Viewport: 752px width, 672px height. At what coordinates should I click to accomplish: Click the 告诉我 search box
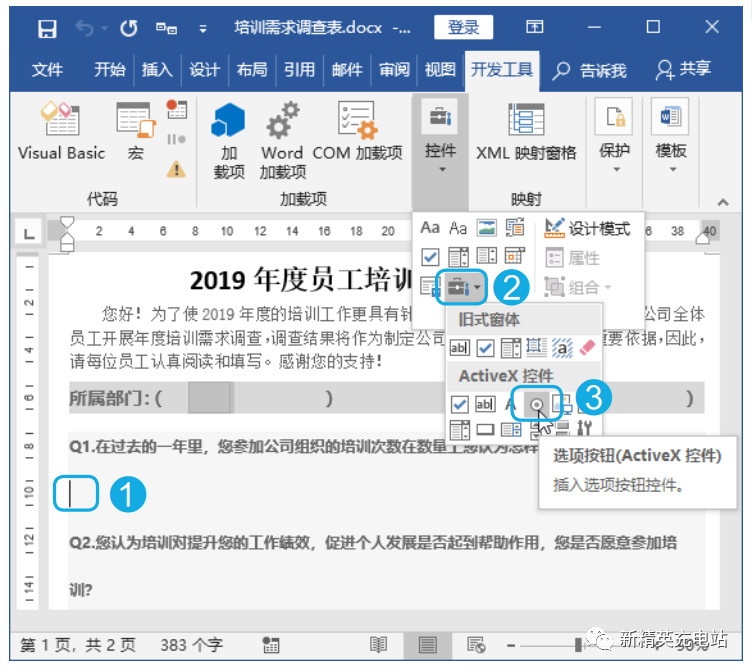click(589, 71)
